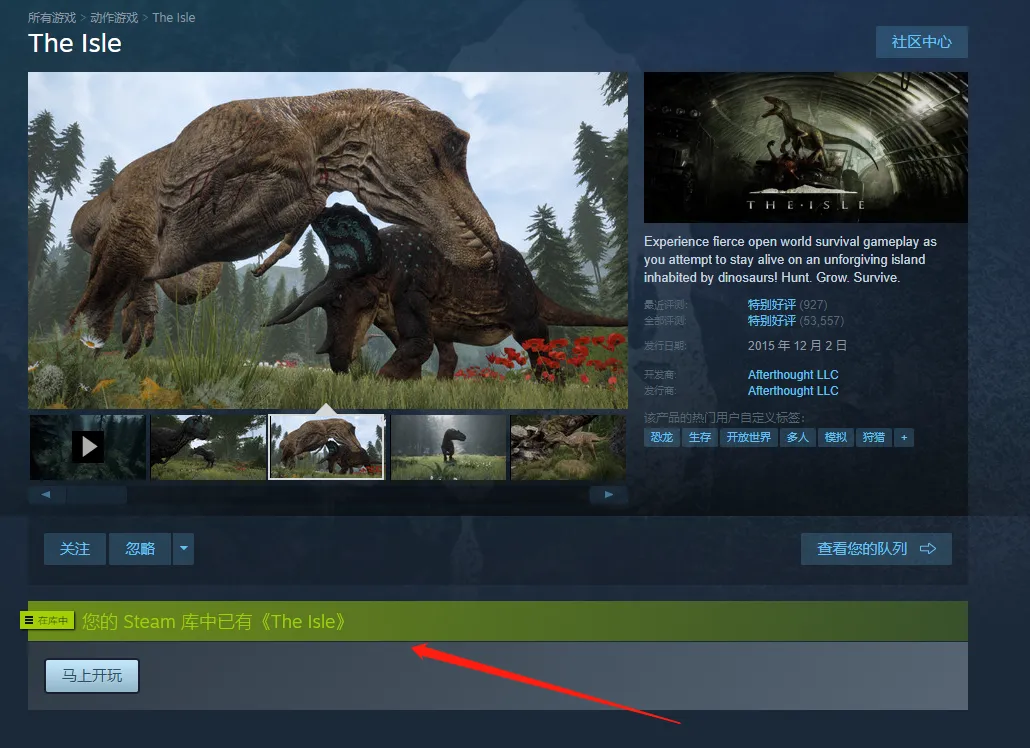Click the plus icon to add tags
The image size is (1030, 748).
pyautogui.click(x=903, y=437)
